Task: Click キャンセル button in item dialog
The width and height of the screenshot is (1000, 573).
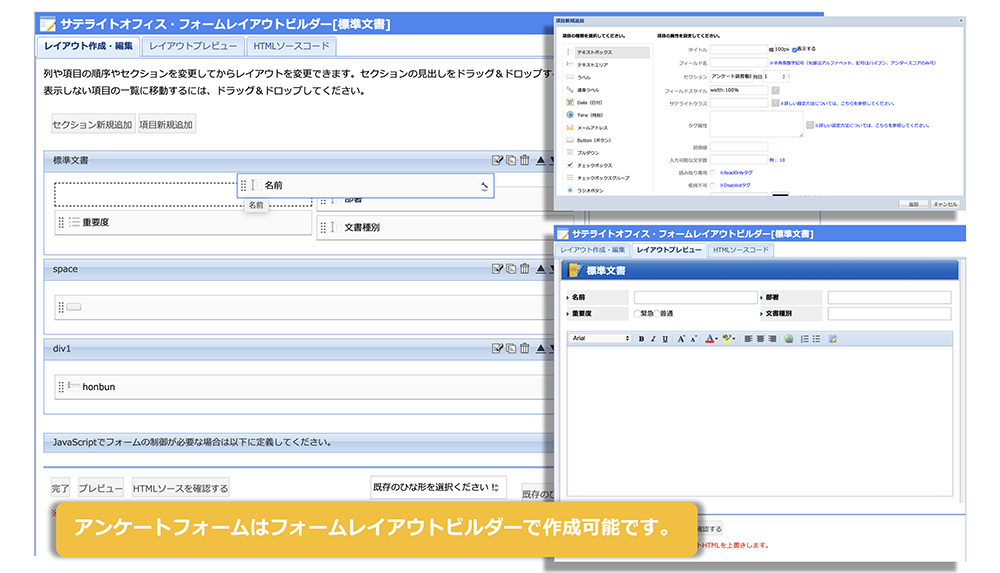Action: pos(945,204)
